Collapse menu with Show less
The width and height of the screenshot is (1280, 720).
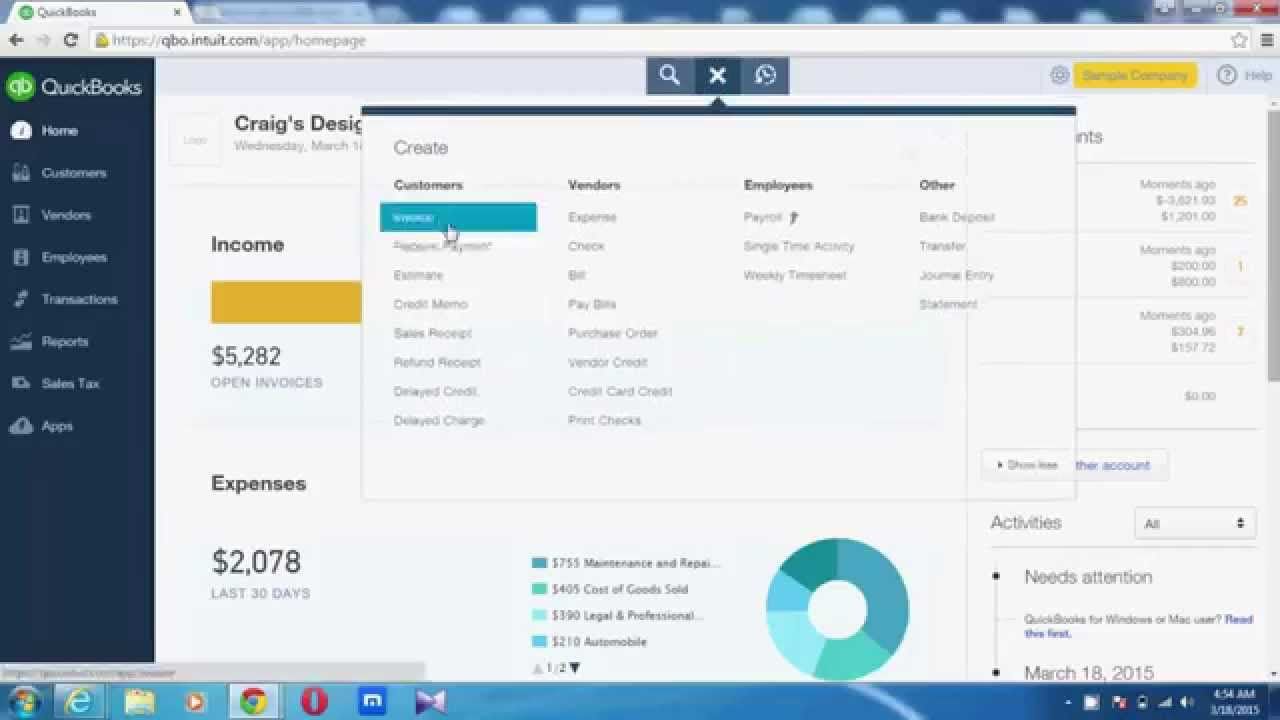(x=1028, y=465)
